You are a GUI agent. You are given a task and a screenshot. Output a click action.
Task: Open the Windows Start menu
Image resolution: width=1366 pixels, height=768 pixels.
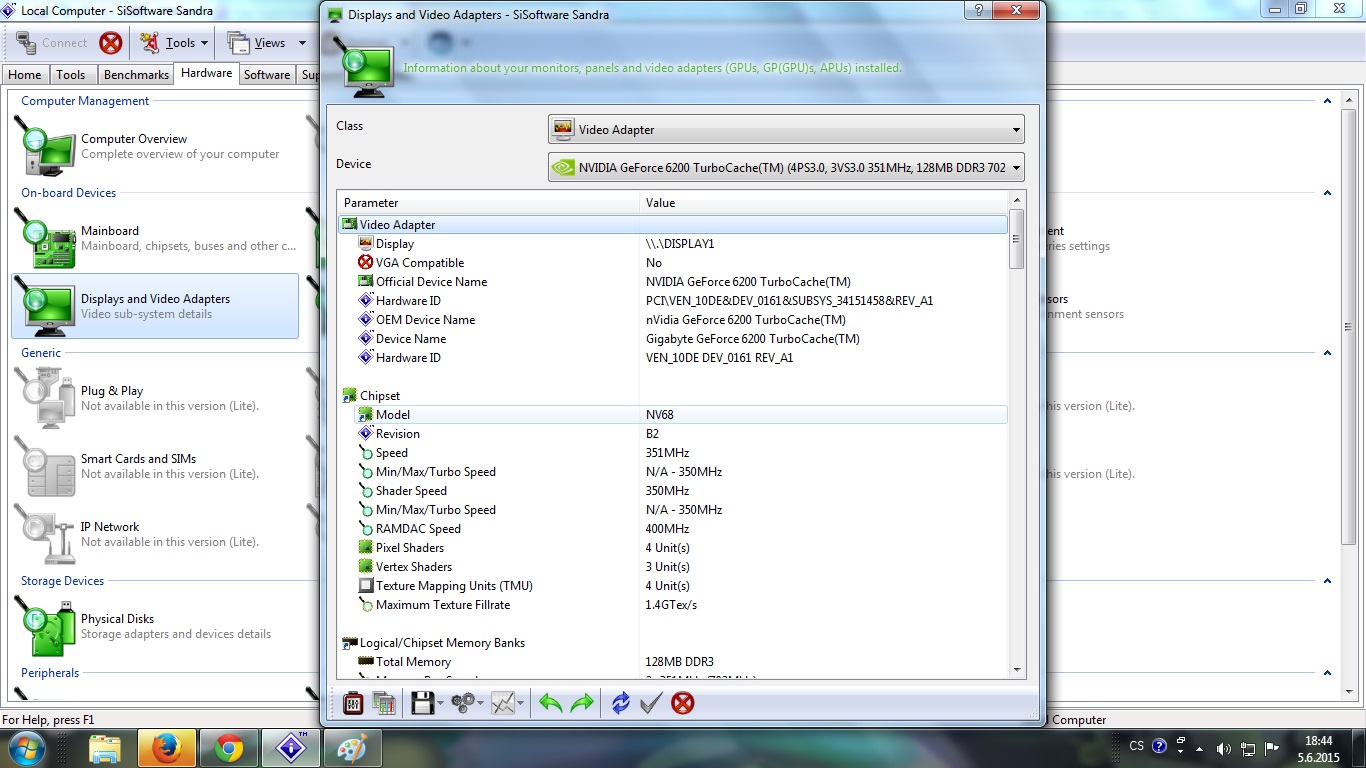[26, 747]
